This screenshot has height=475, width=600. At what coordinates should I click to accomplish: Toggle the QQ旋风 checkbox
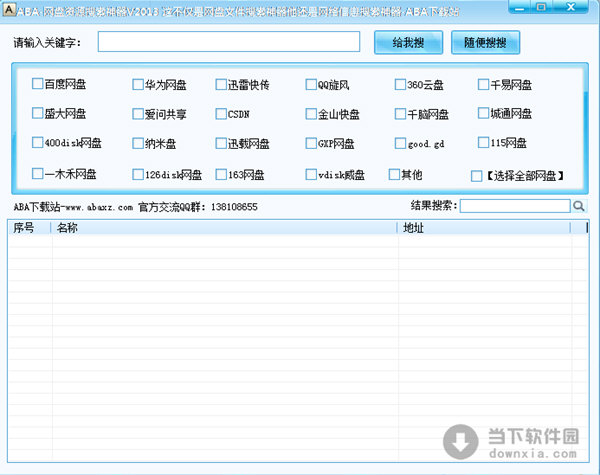(x=311, y=84)
